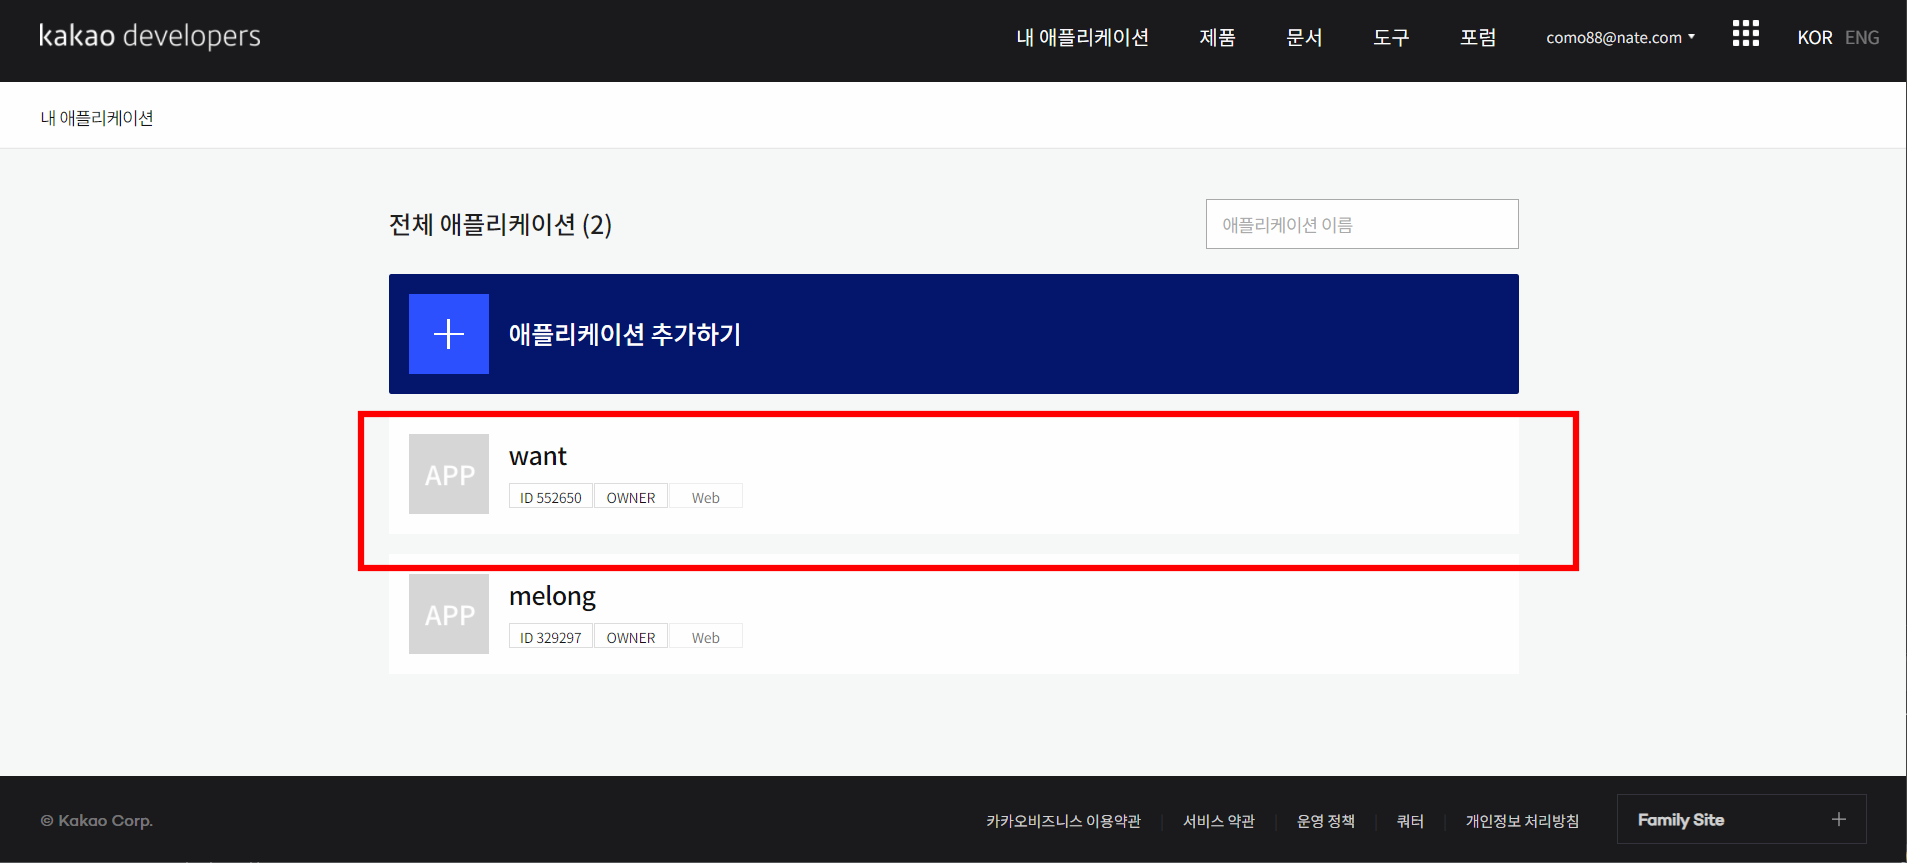
Task: Click the APP thumbnail for want
Action: [449, 474]
